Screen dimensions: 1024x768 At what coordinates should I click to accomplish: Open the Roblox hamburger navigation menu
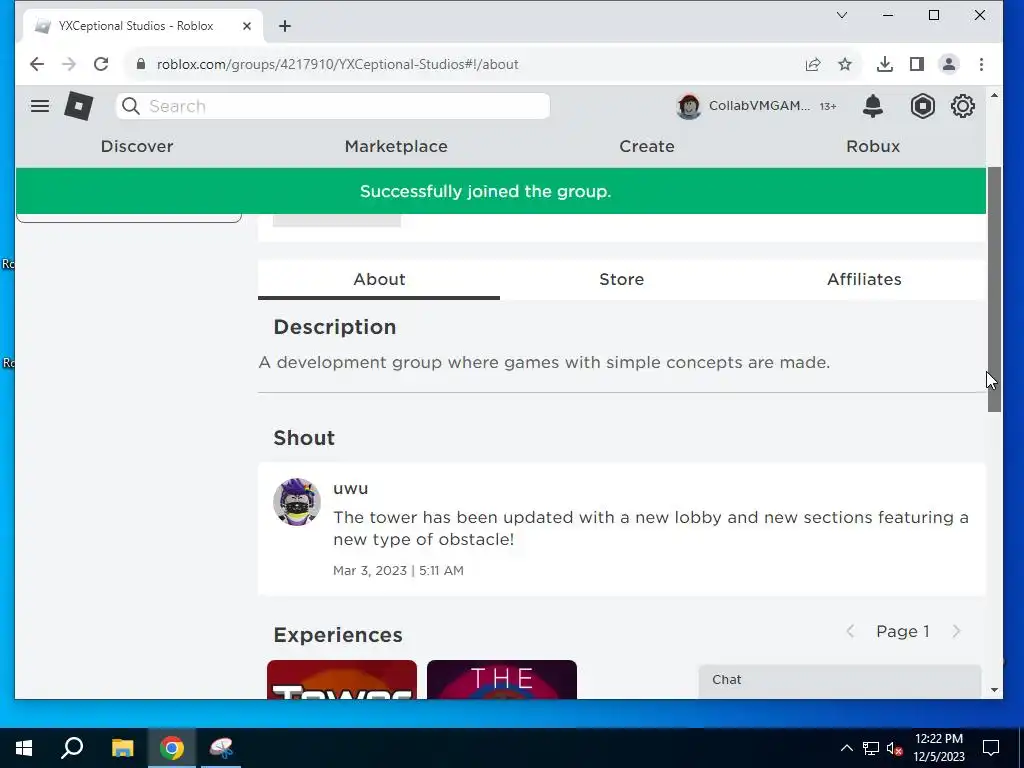pyautogui.click(x=40, y=106)
